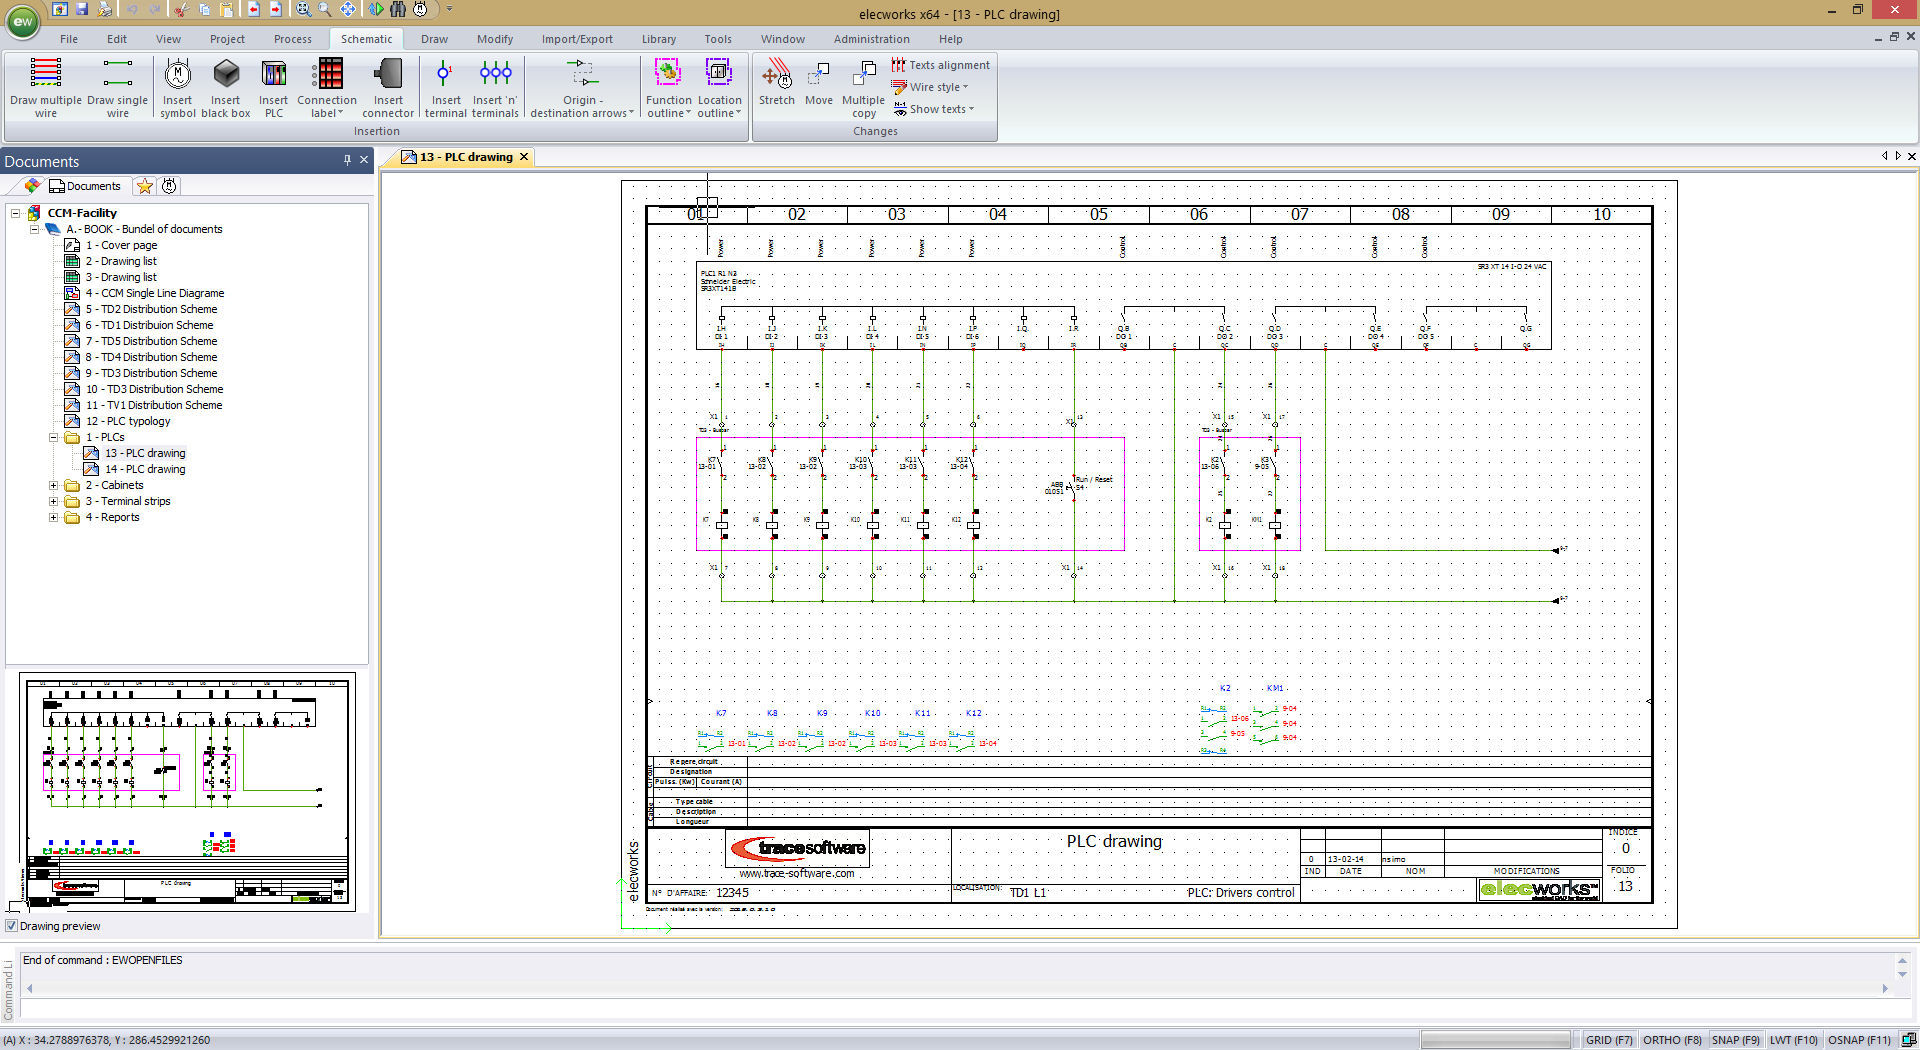The width and height of the screenshot is (1920, 1050).
Task: Expand the 4 - Reports folder
Action: [x=53, y=517]
